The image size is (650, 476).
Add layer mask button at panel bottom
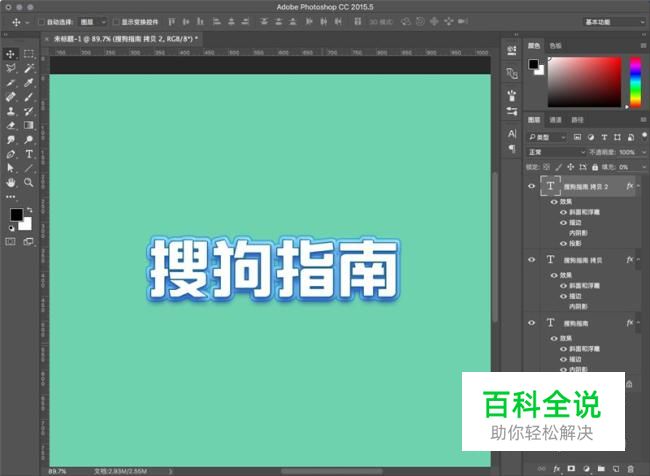pyautogui.click(x=571, y=469)
